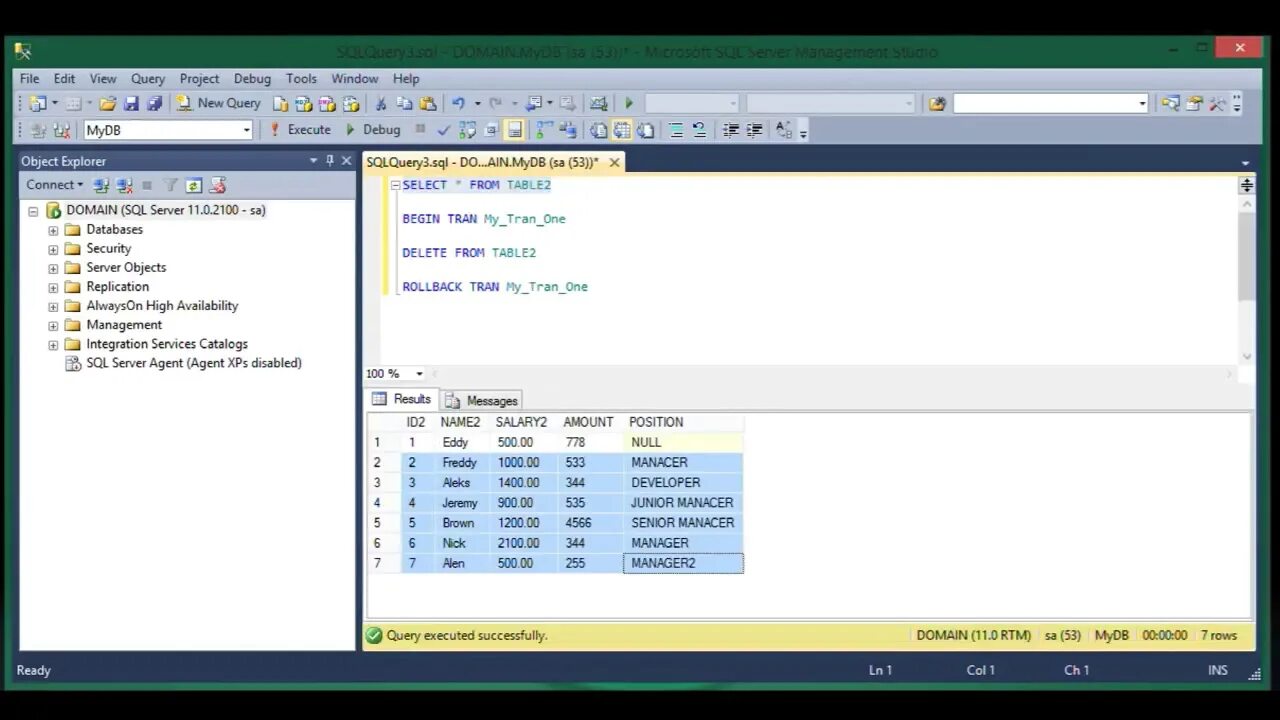The image size is (1280, 720).
Task: Open the MyDB database dropdown
Action: (x=246, y=130)
